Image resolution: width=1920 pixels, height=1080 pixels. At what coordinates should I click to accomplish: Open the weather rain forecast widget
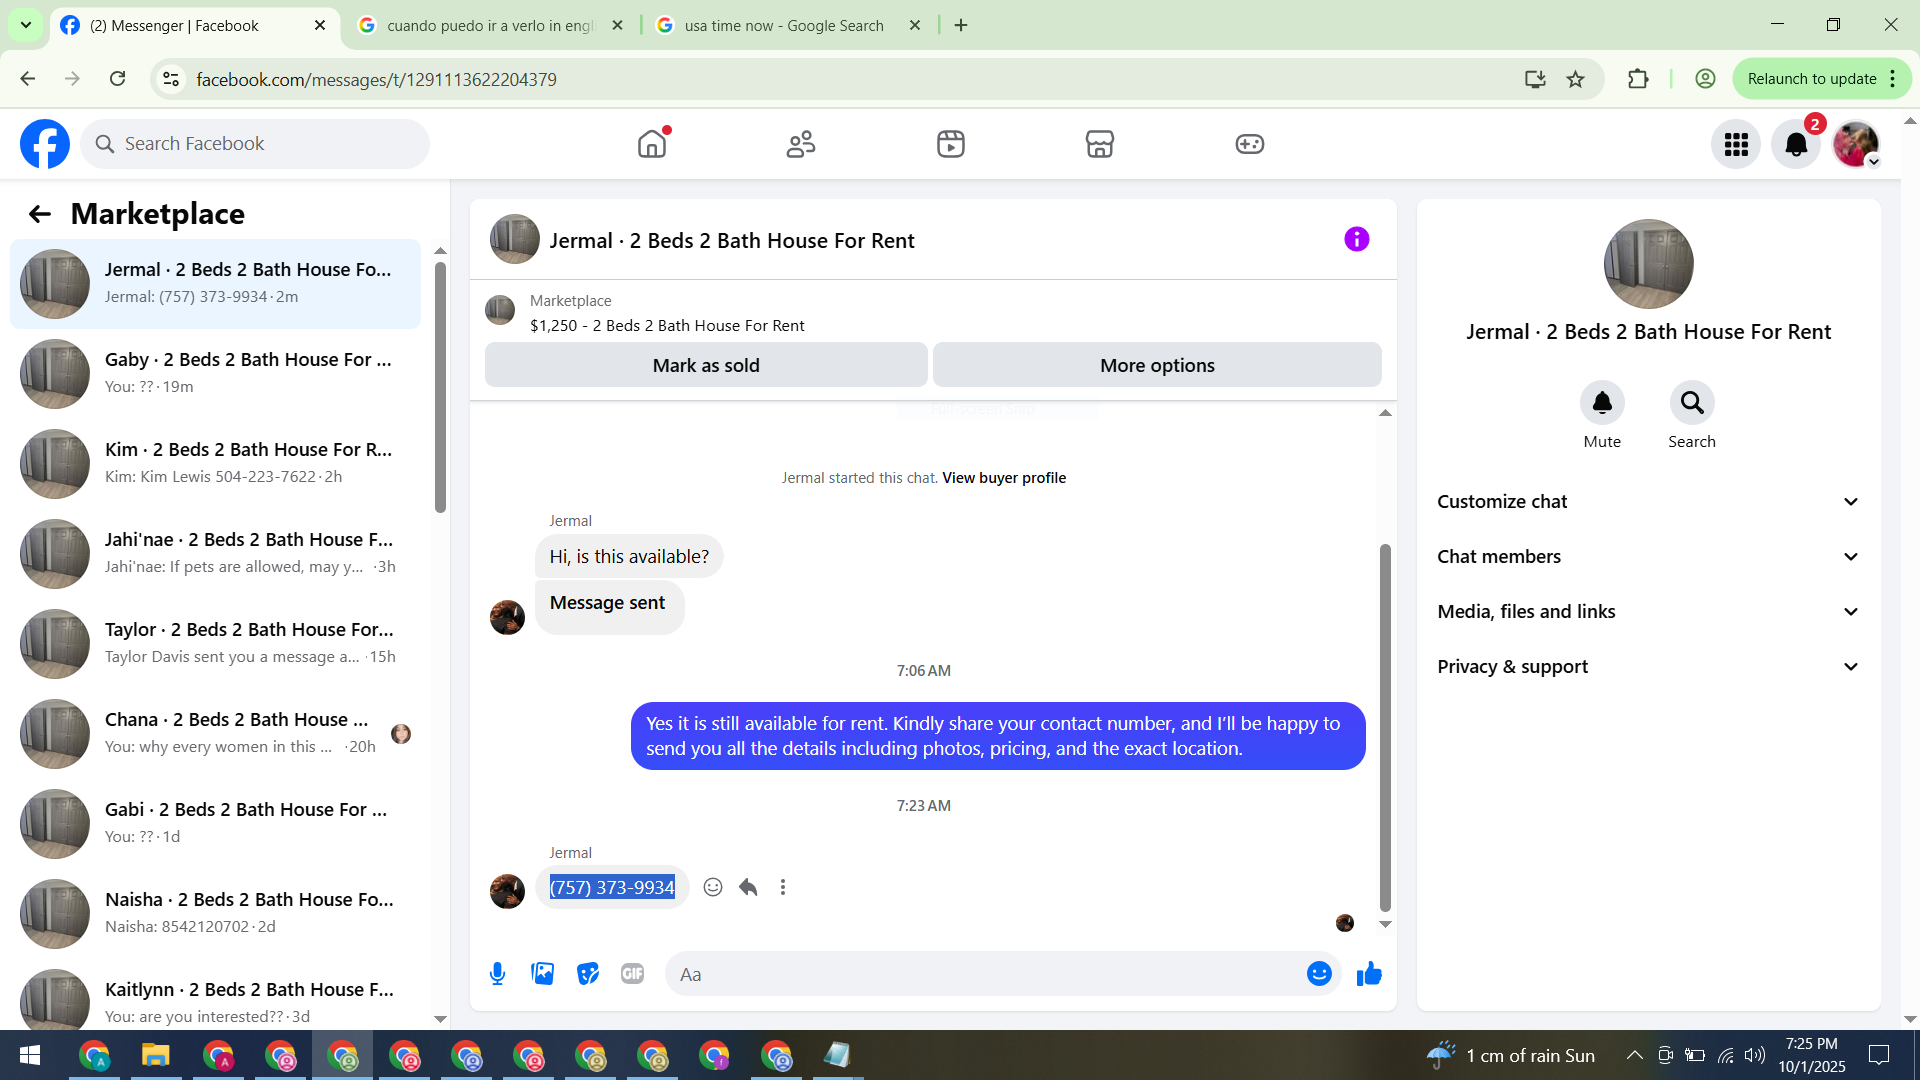1510,1055
